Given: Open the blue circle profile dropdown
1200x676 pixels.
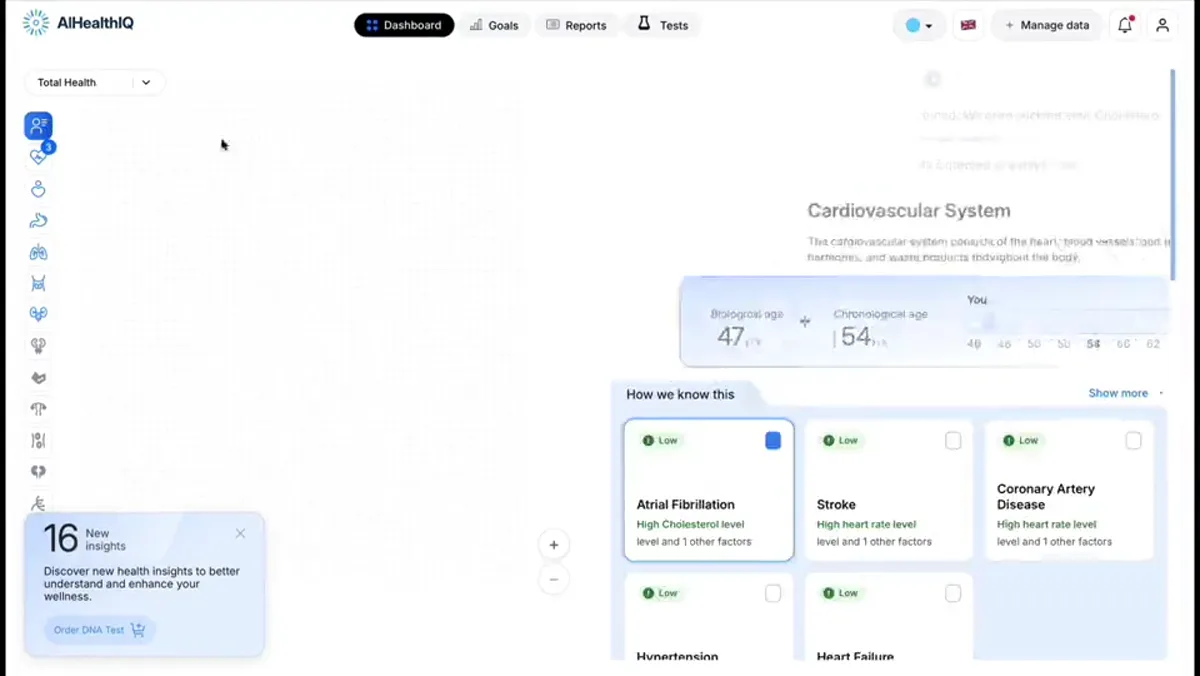Looking at the screenshot, I should click(919, 25).
